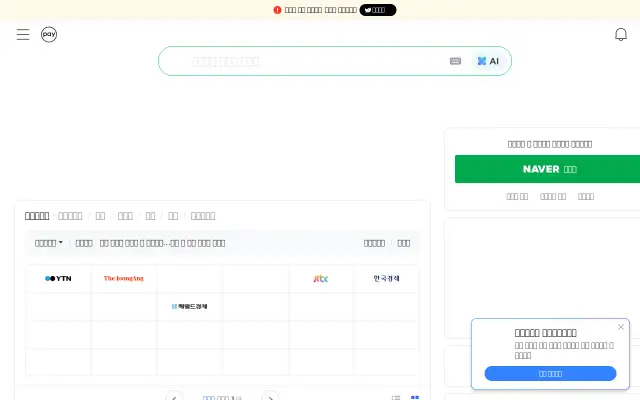Go to next newsstand page arrow
The height and width of the screenshot is (400, 640).
click(271, 397)
